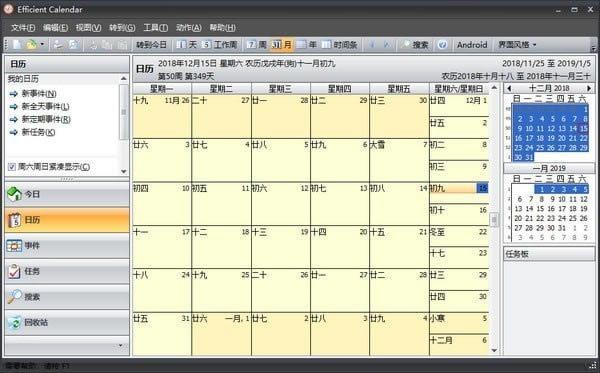Click the month grid vertical scrollbar thumb
The width and height of the screenshot is (600, 373).
[x=494, y=220]
